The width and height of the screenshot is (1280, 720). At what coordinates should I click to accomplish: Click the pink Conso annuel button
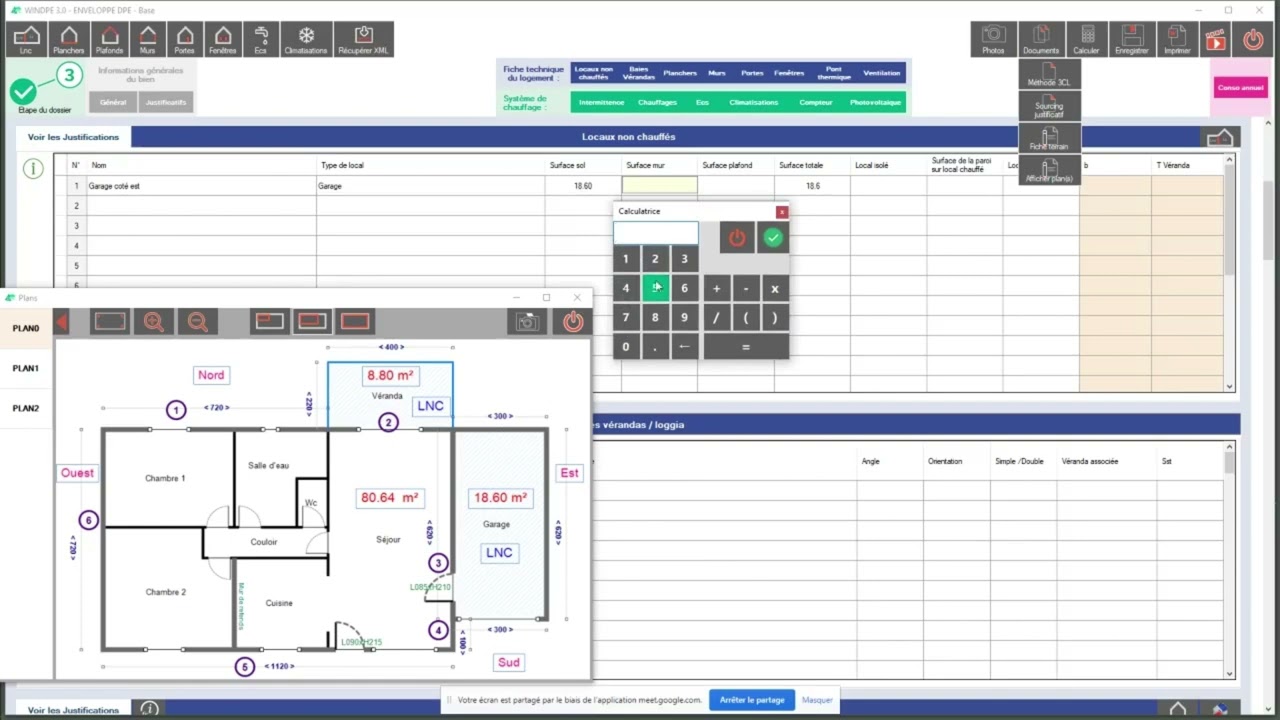click(x=1241, y=87)
